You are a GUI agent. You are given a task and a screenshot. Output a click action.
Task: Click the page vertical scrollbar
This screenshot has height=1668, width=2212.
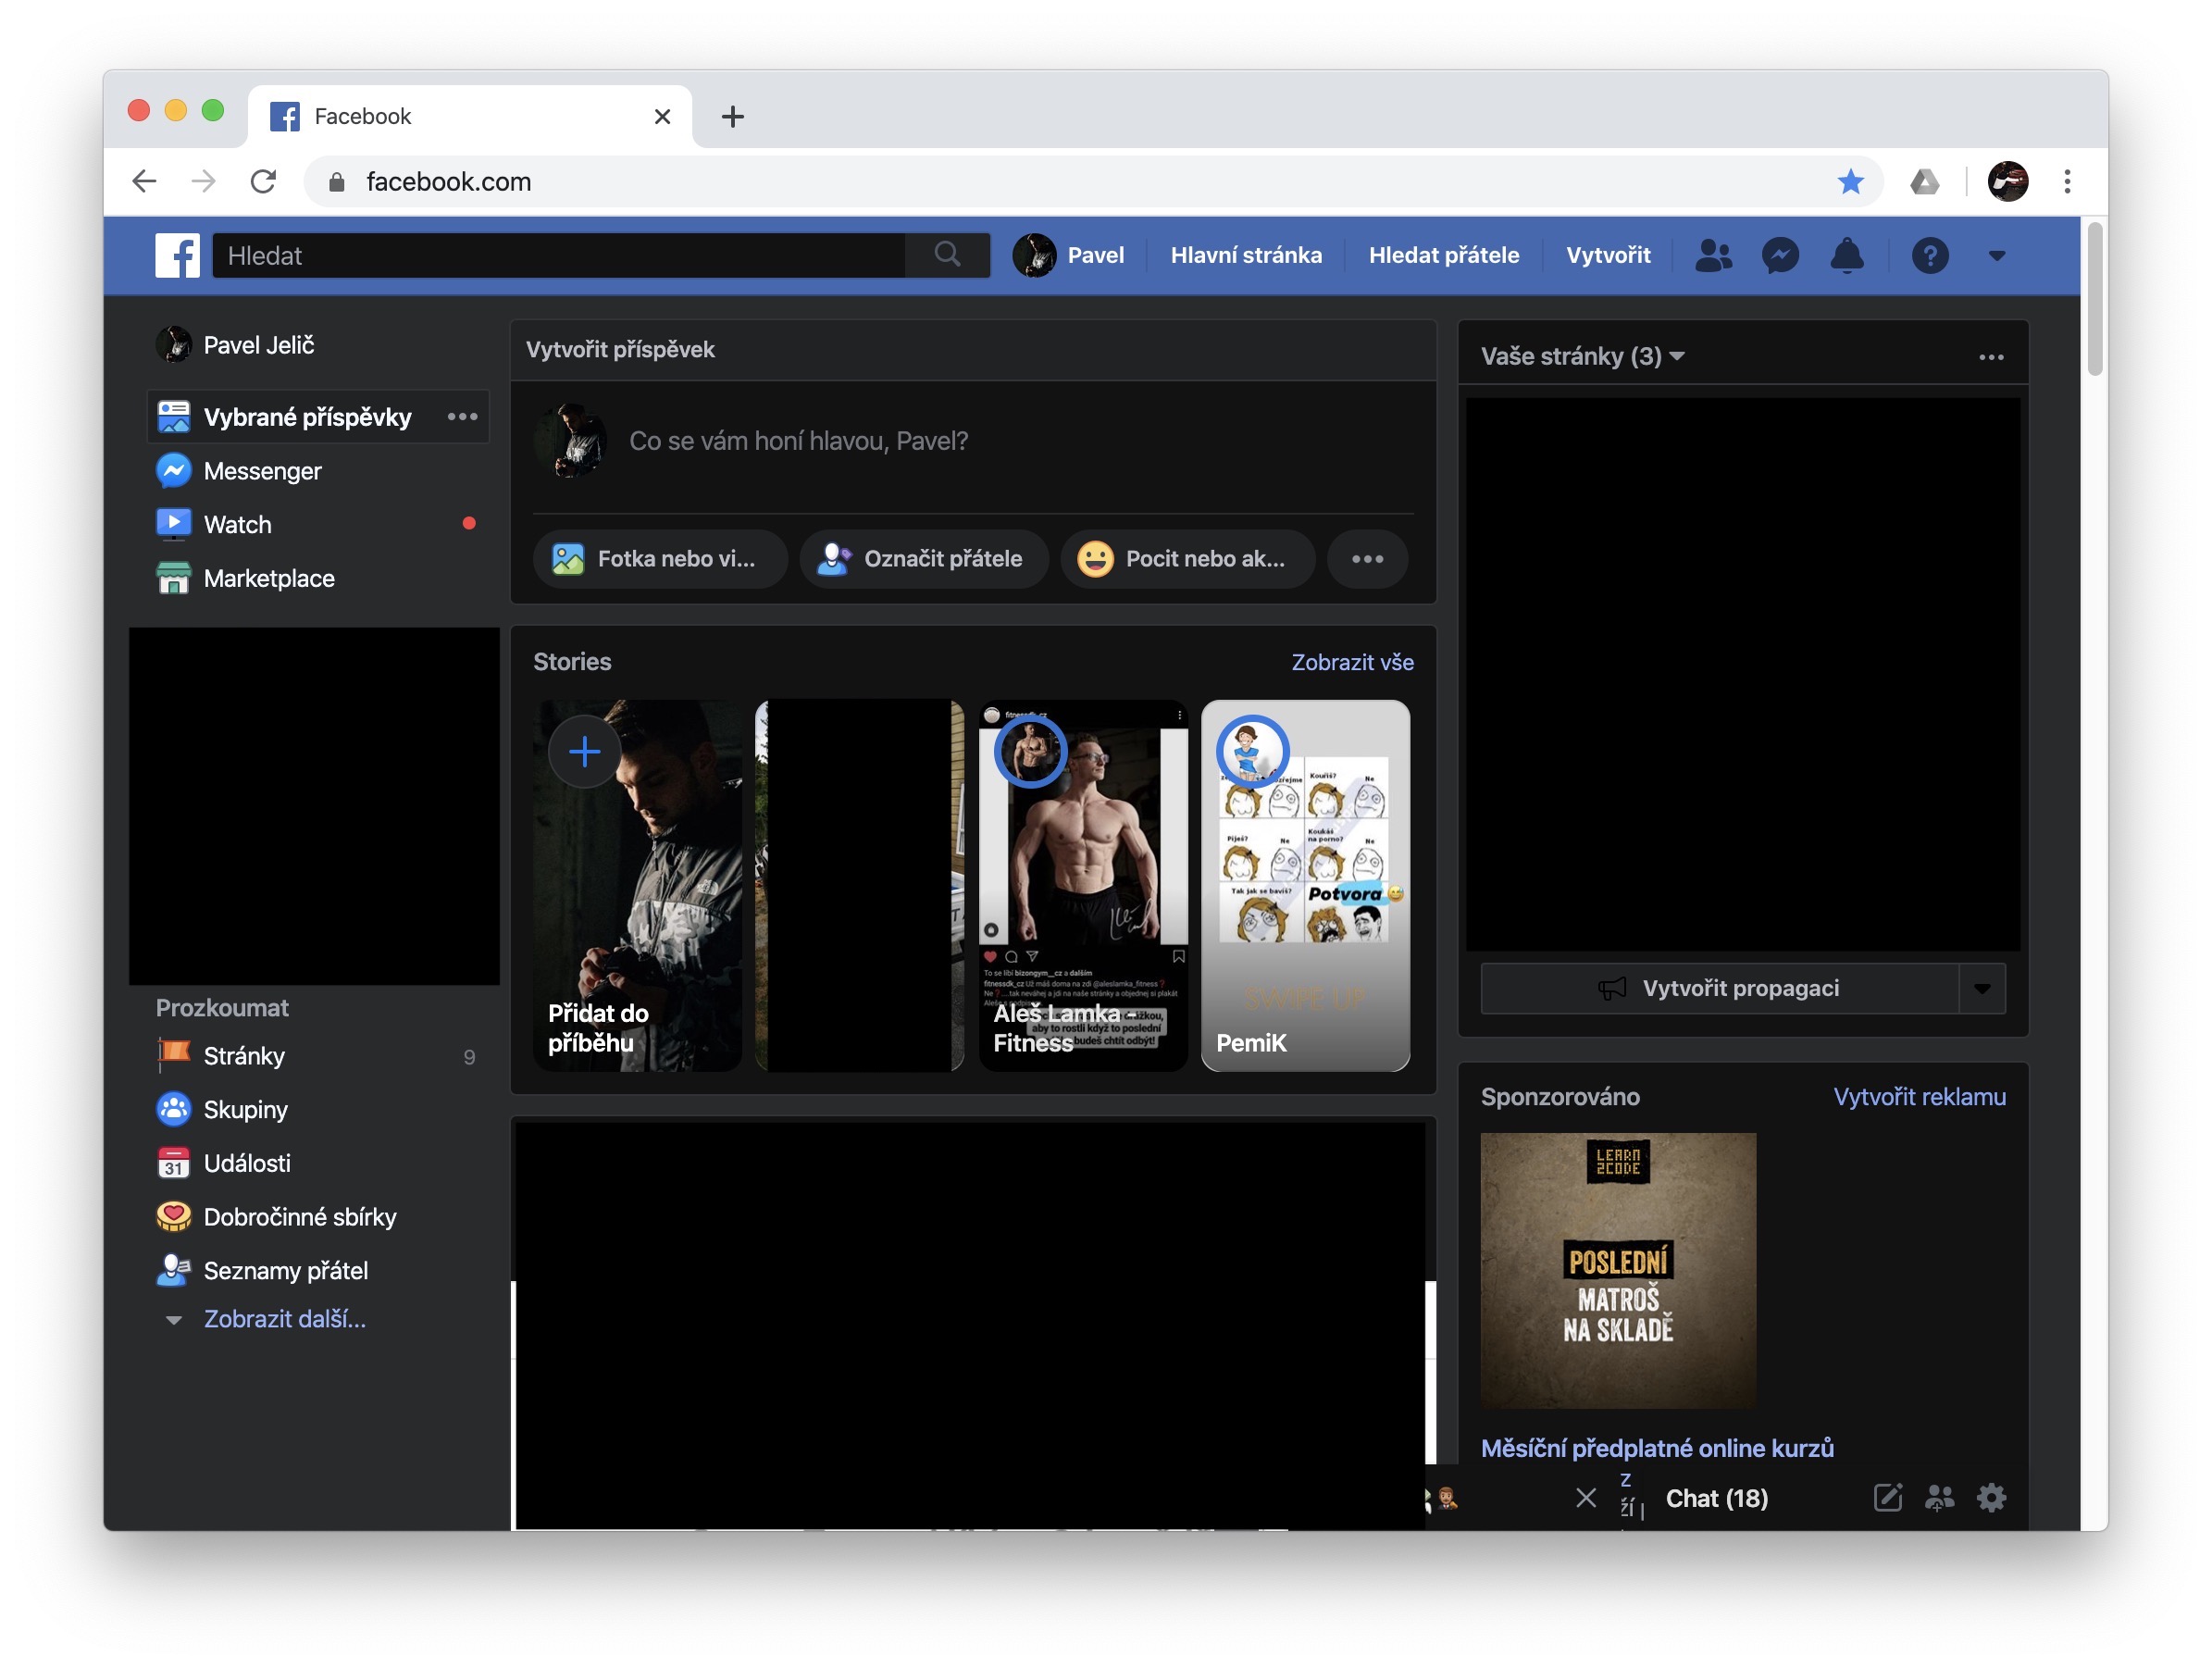(x=2094, y=300)
